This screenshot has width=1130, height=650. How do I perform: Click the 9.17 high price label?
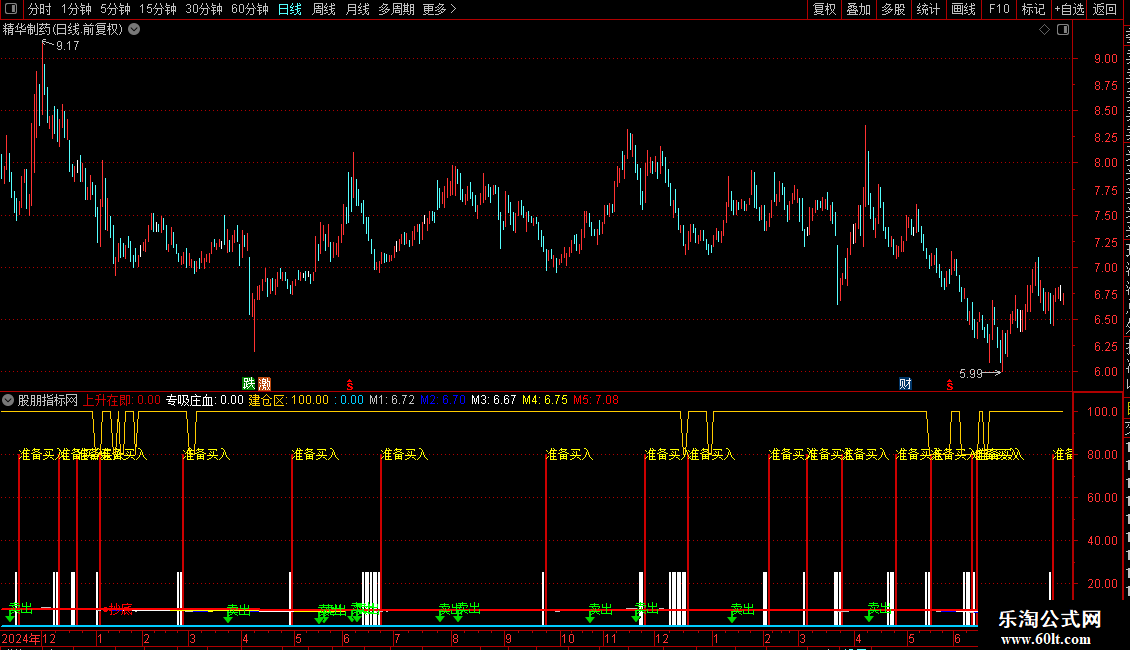click(68, 45)
